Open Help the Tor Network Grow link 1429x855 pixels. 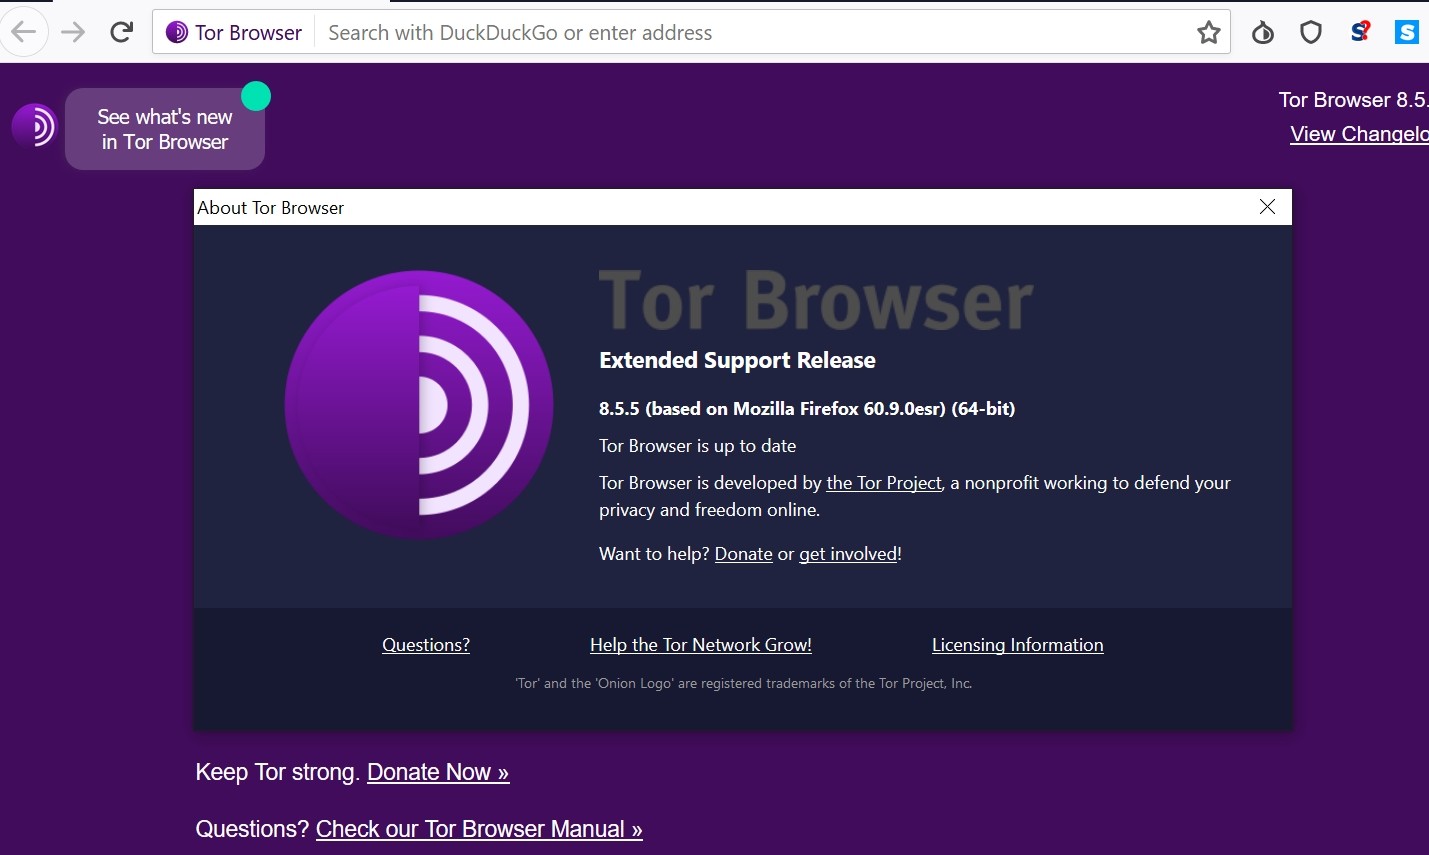(x=701, y=645)
